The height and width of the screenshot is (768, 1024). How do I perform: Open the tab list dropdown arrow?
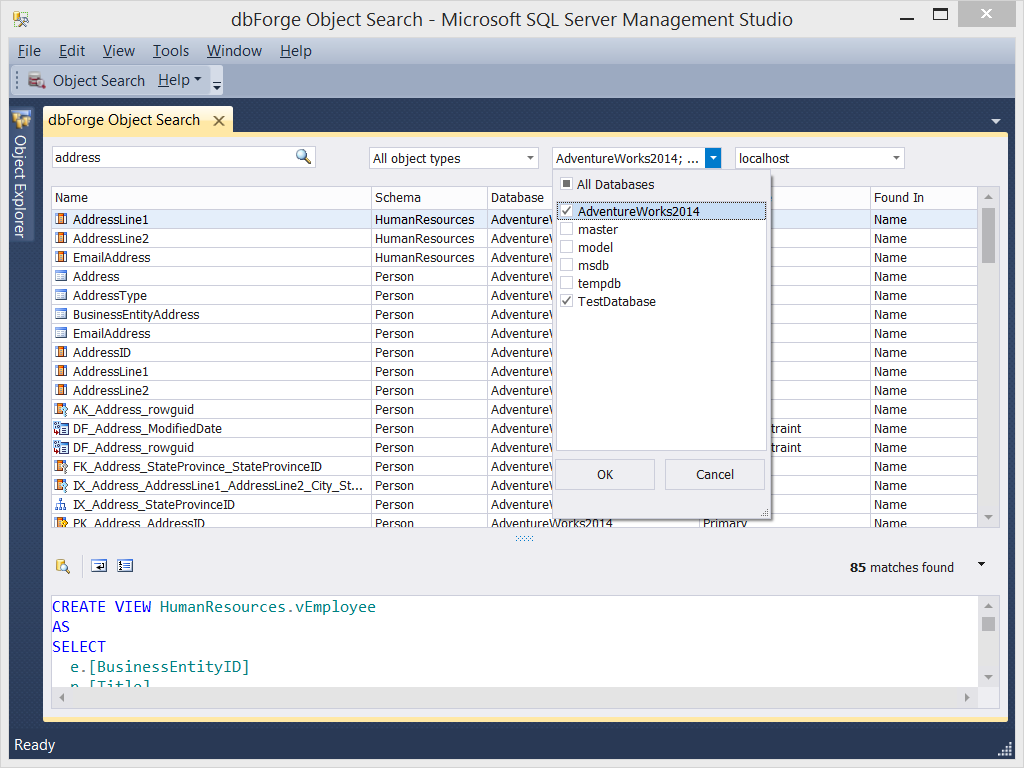[995, 121]
